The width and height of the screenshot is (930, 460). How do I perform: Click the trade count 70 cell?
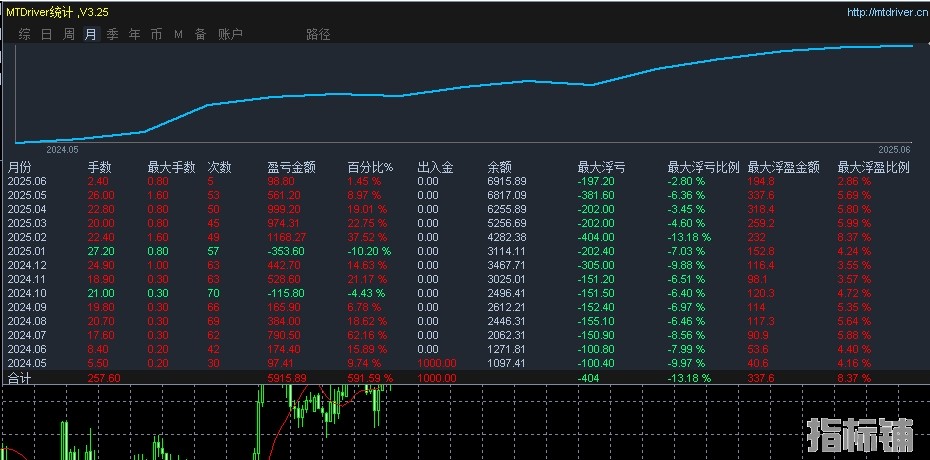[214, 293]
